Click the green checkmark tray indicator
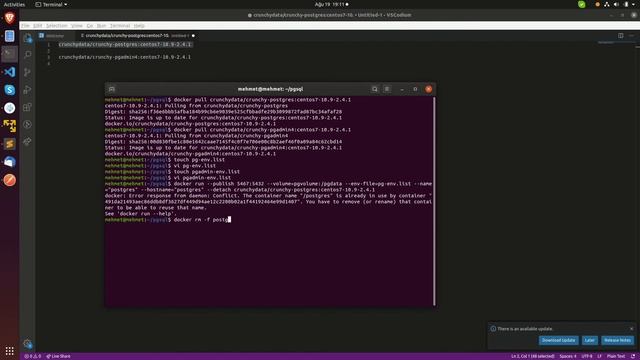 pyautogui.click(x=582, y=4)
